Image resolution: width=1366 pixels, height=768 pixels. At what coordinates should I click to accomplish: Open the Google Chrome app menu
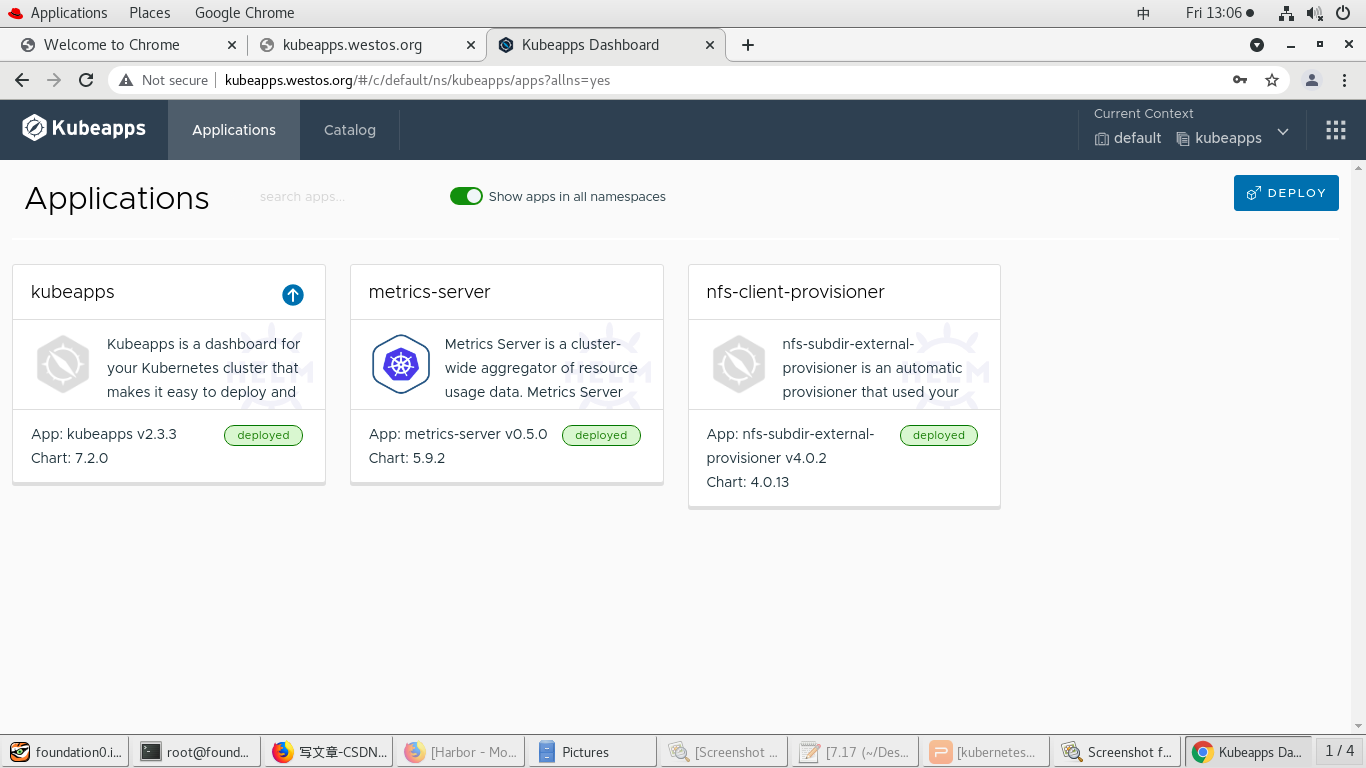click(x=244, y=13)
